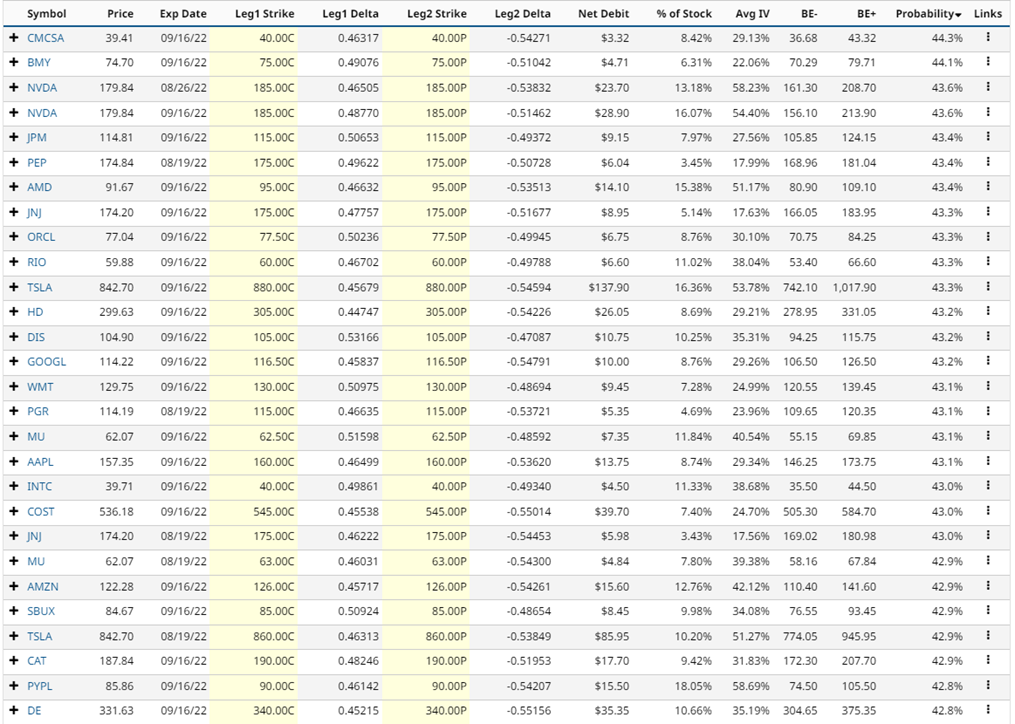Image resolution: width=1015 pixels, height=724 pixels.
Task: Sort table by Symbol column header
Action: coord(47,14)
